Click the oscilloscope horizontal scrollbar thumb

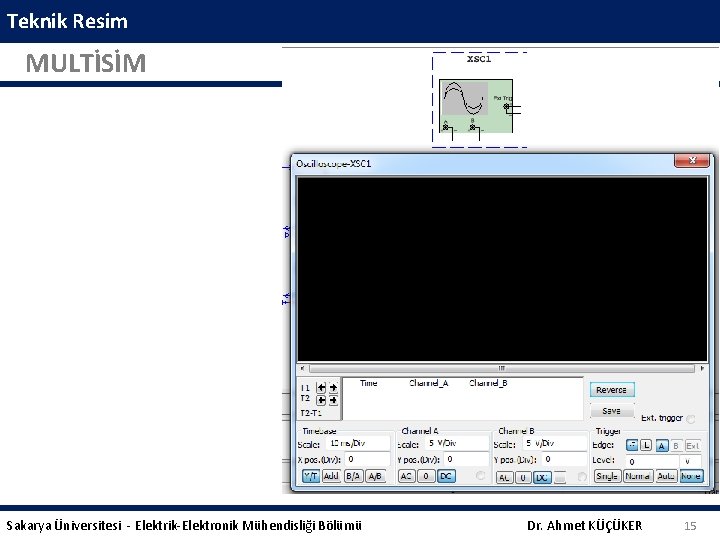(x=502, y=368)
